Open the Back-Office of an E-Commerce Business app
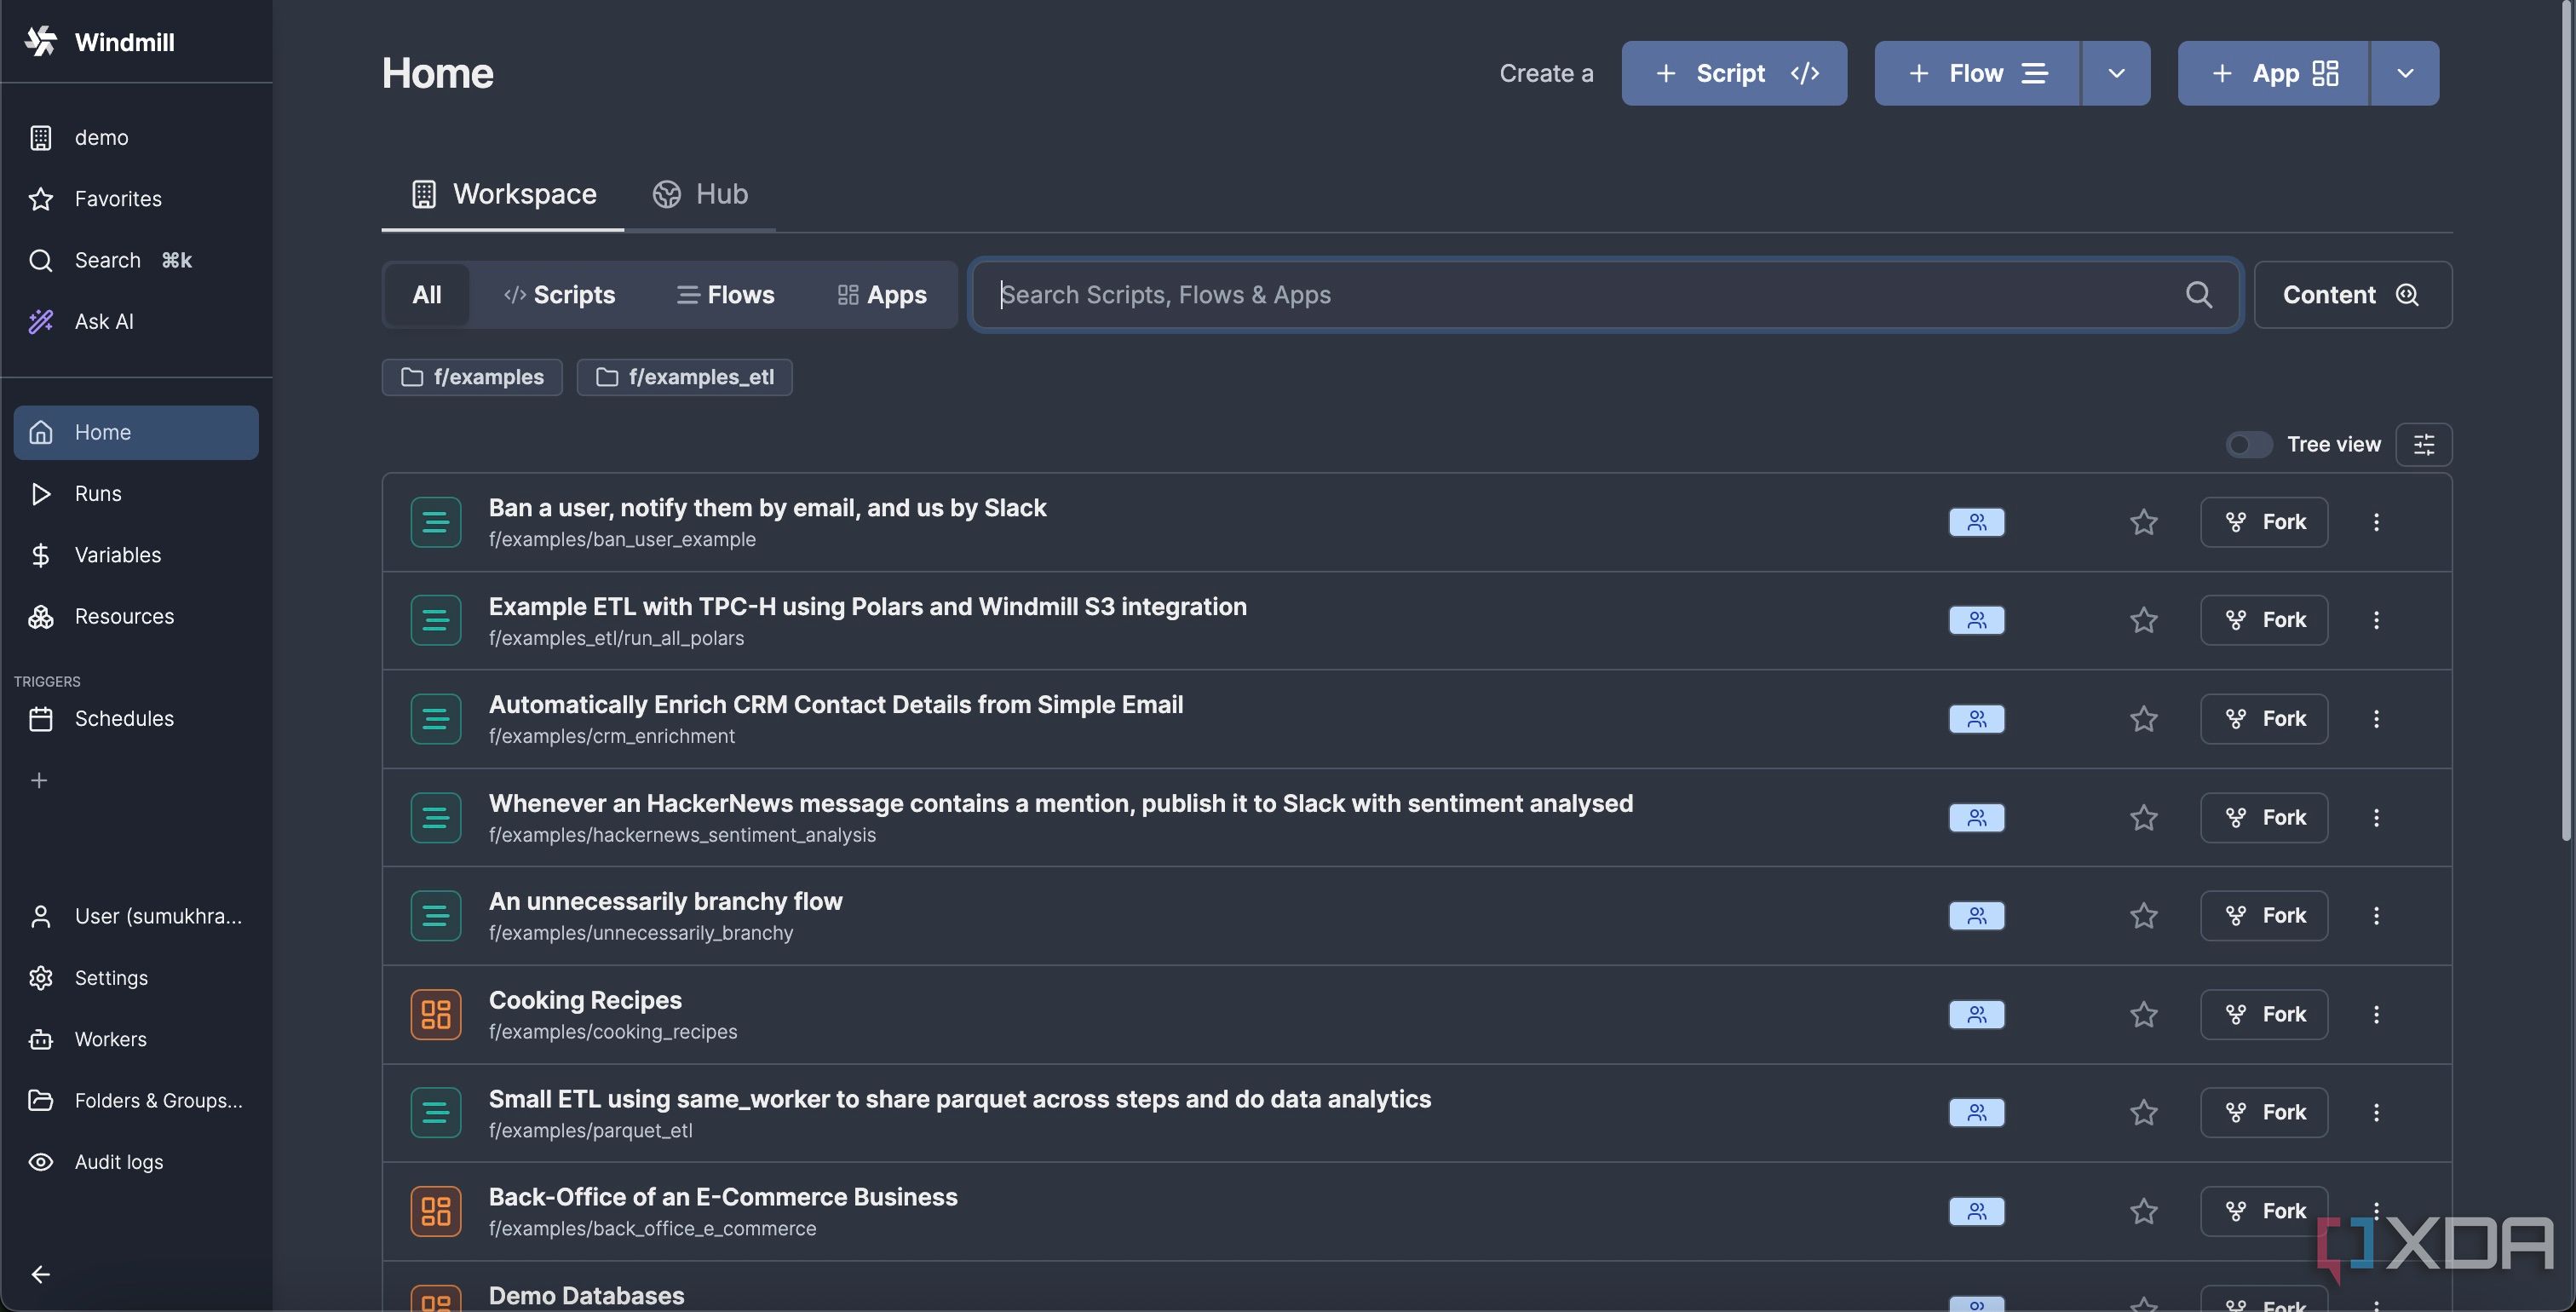 click(723, 1197)
